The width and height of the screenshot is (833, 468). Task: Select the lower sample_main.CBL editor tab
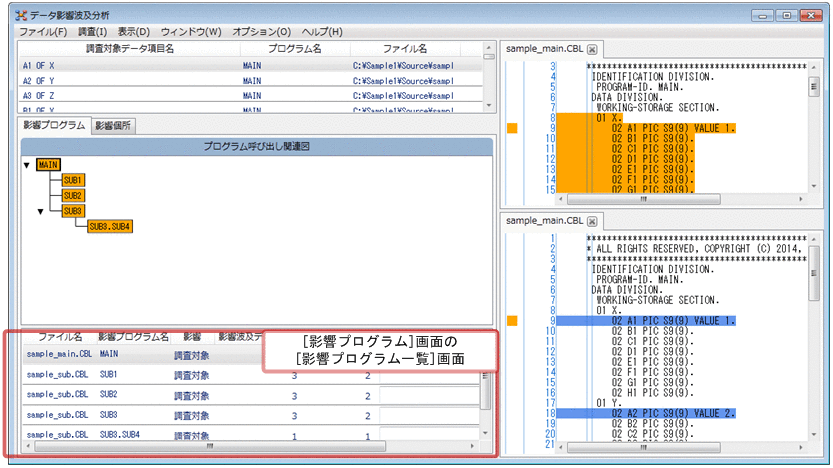click(x=545, y=220)
